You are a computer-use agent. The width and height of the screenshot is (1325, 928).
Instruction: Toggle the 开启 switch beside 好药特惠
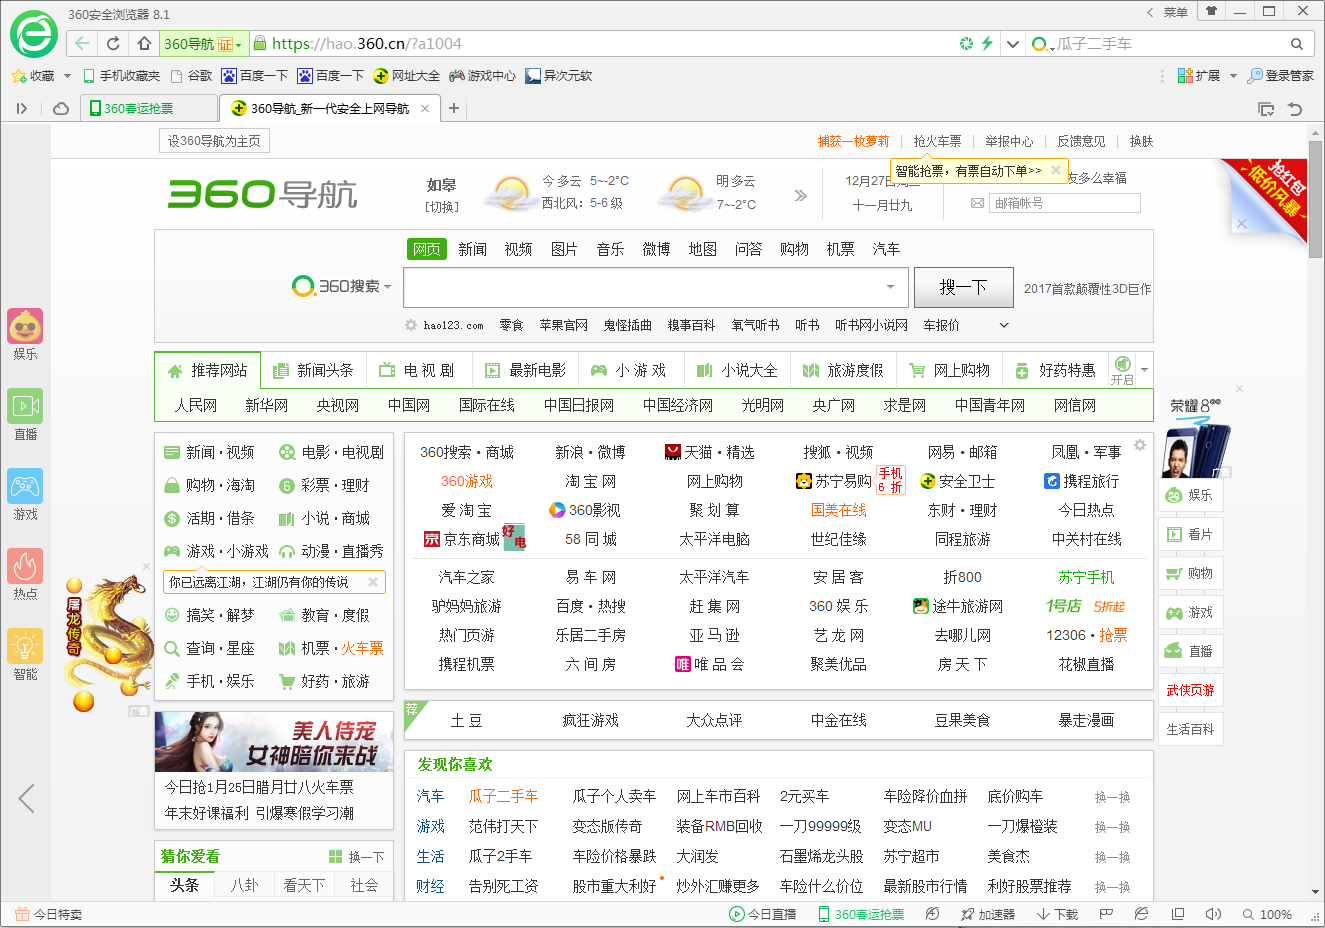[x=1122, y=370]
